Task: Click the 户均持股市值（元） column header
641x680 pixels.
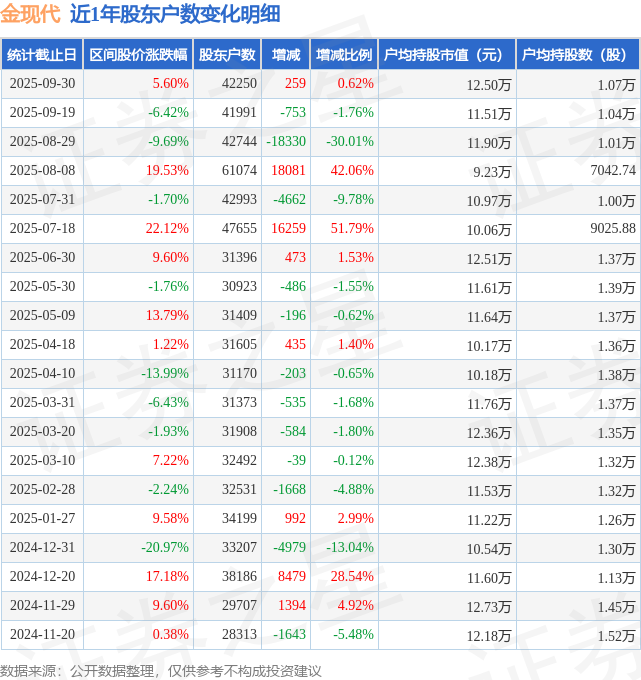Action: tap(447, 55)
